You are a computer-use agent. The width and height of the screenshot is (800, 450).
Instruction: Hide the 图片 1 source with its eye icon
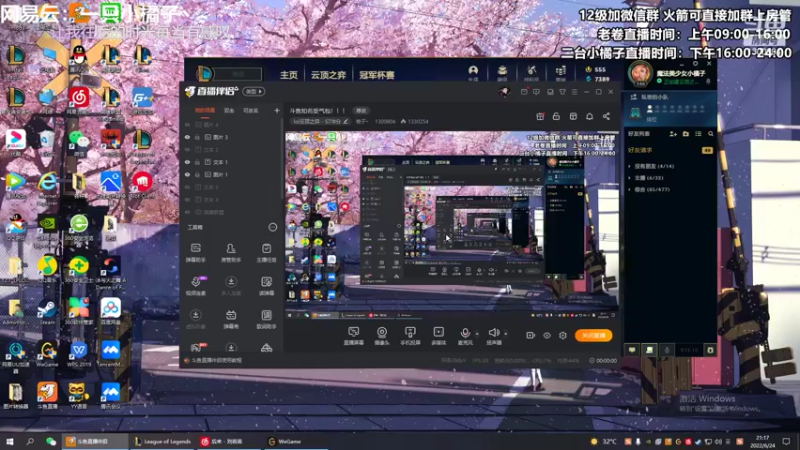[x=187, y=174]
